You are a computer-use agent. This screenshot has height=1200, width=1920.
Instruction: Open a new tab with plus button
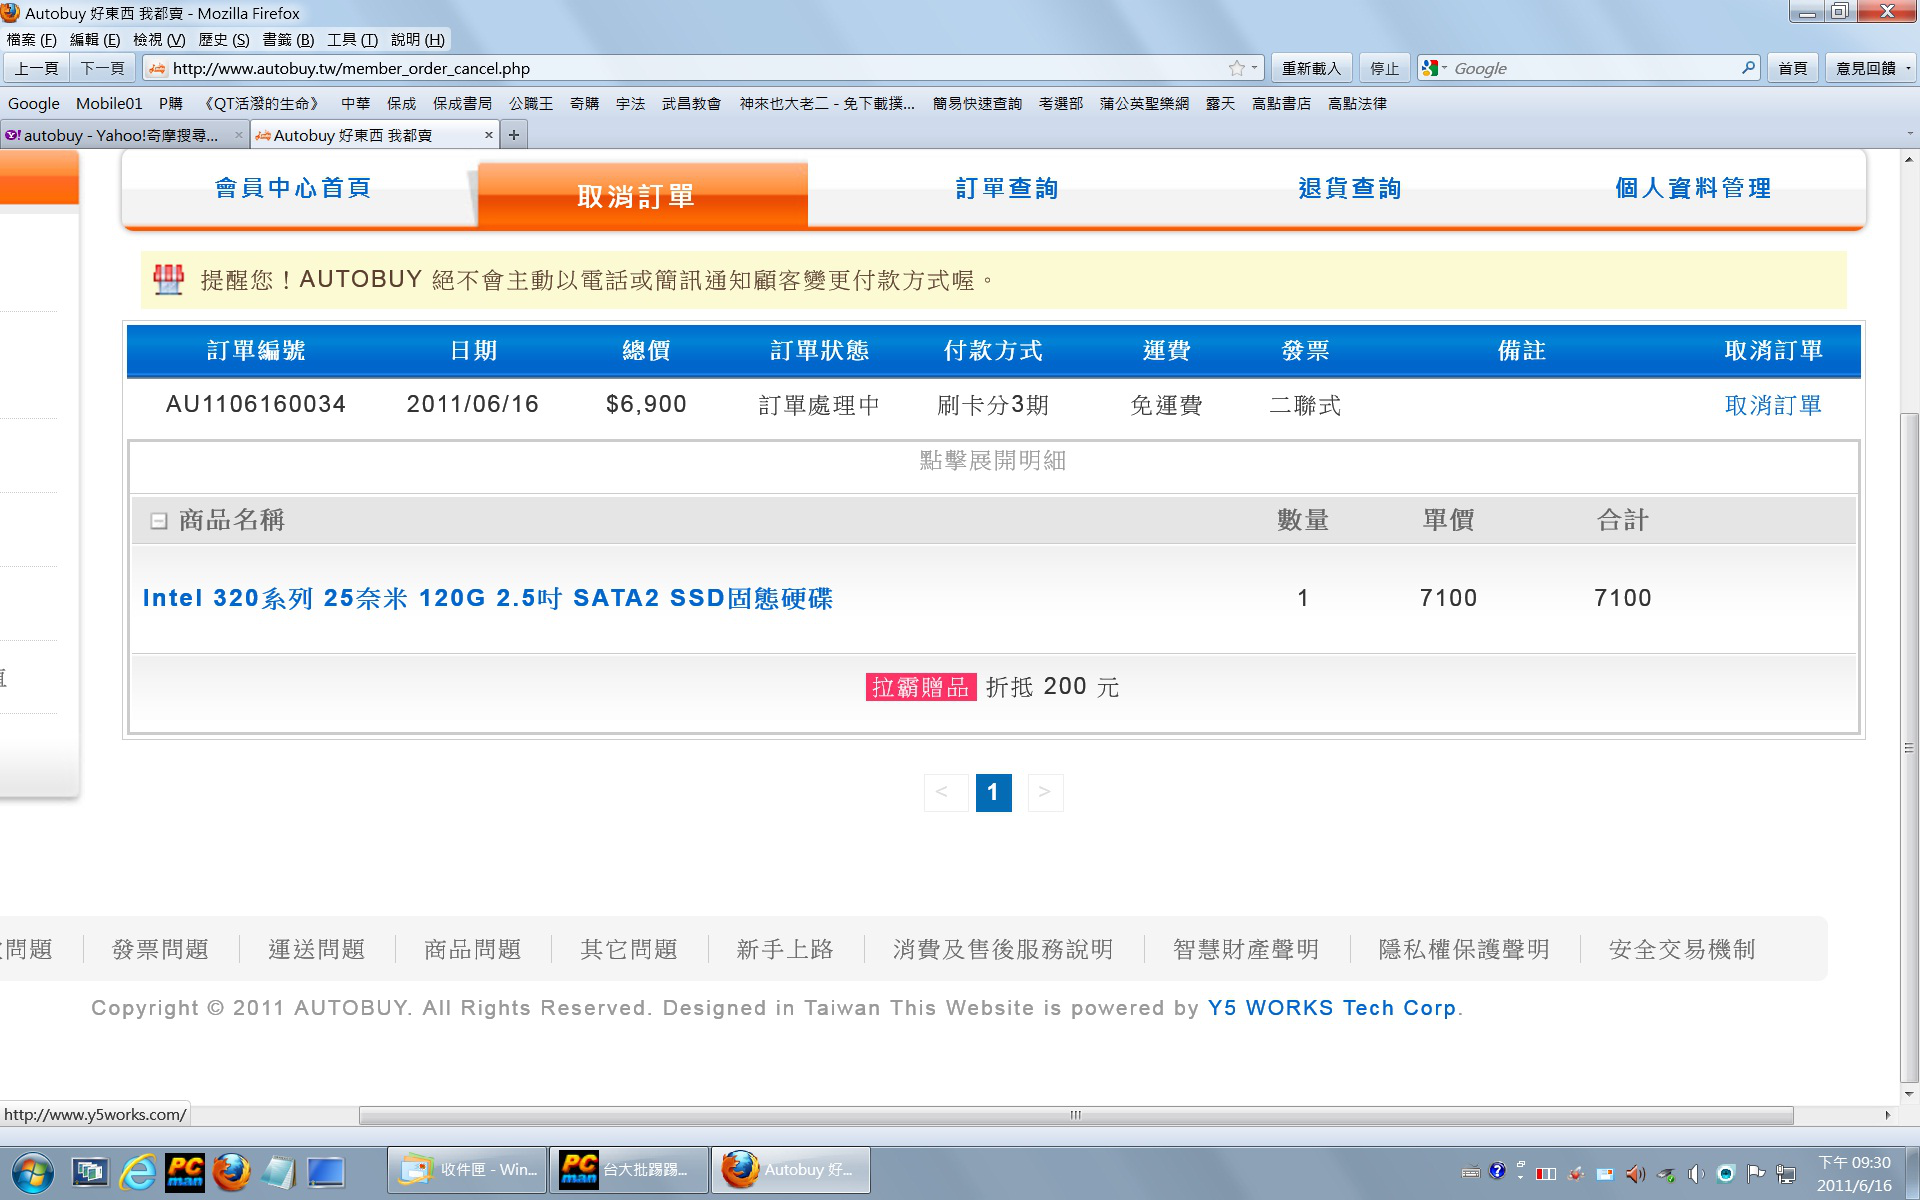coord(514,135)
